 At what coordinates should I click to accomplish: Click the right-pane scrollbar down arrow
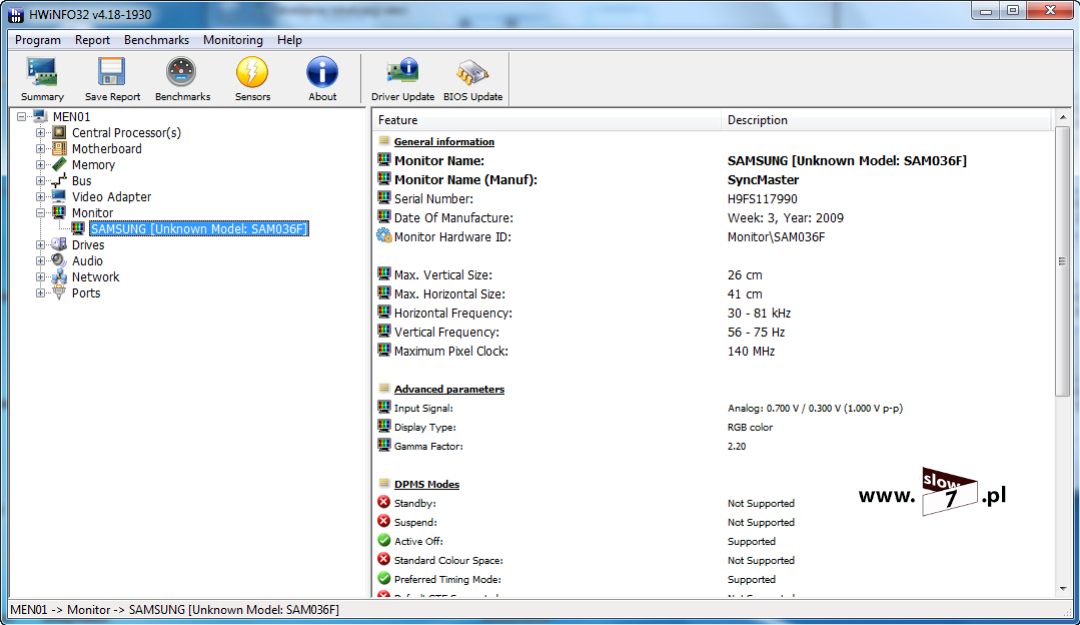click(1063, 588)
